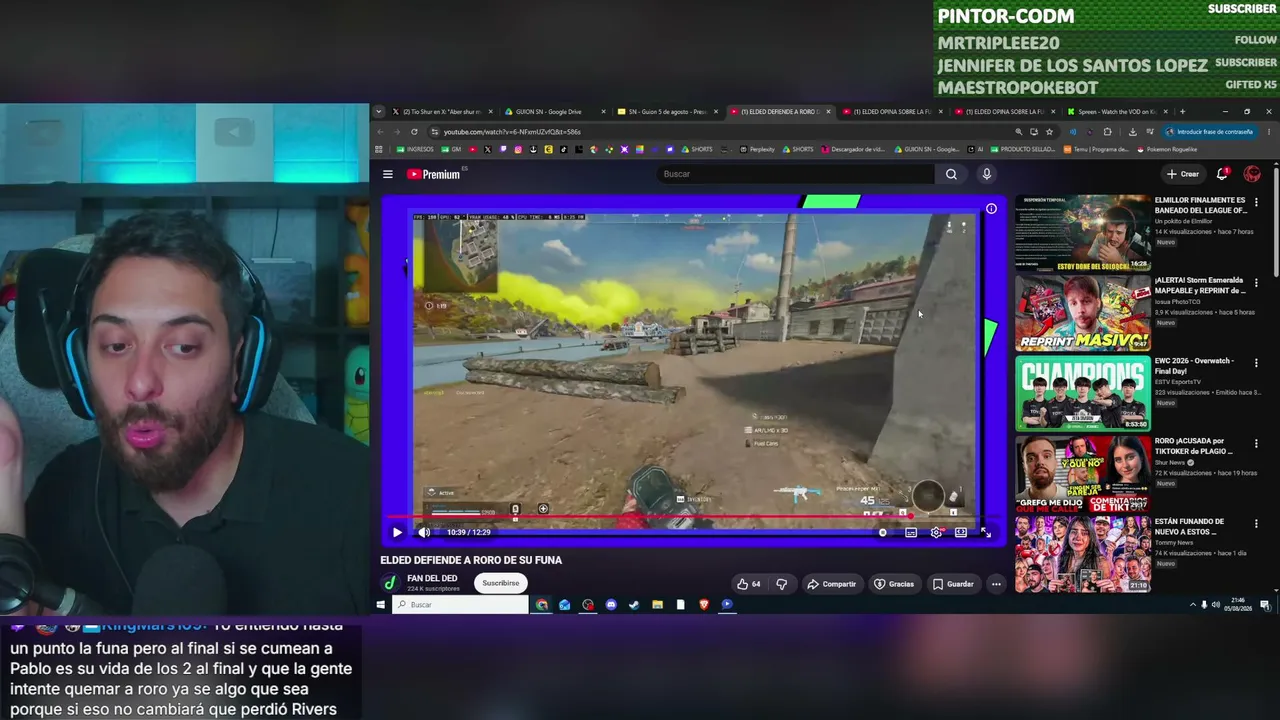Open the video player settings gear
The height and width of the screenshot is (720, 1280).
coord(936,532)
